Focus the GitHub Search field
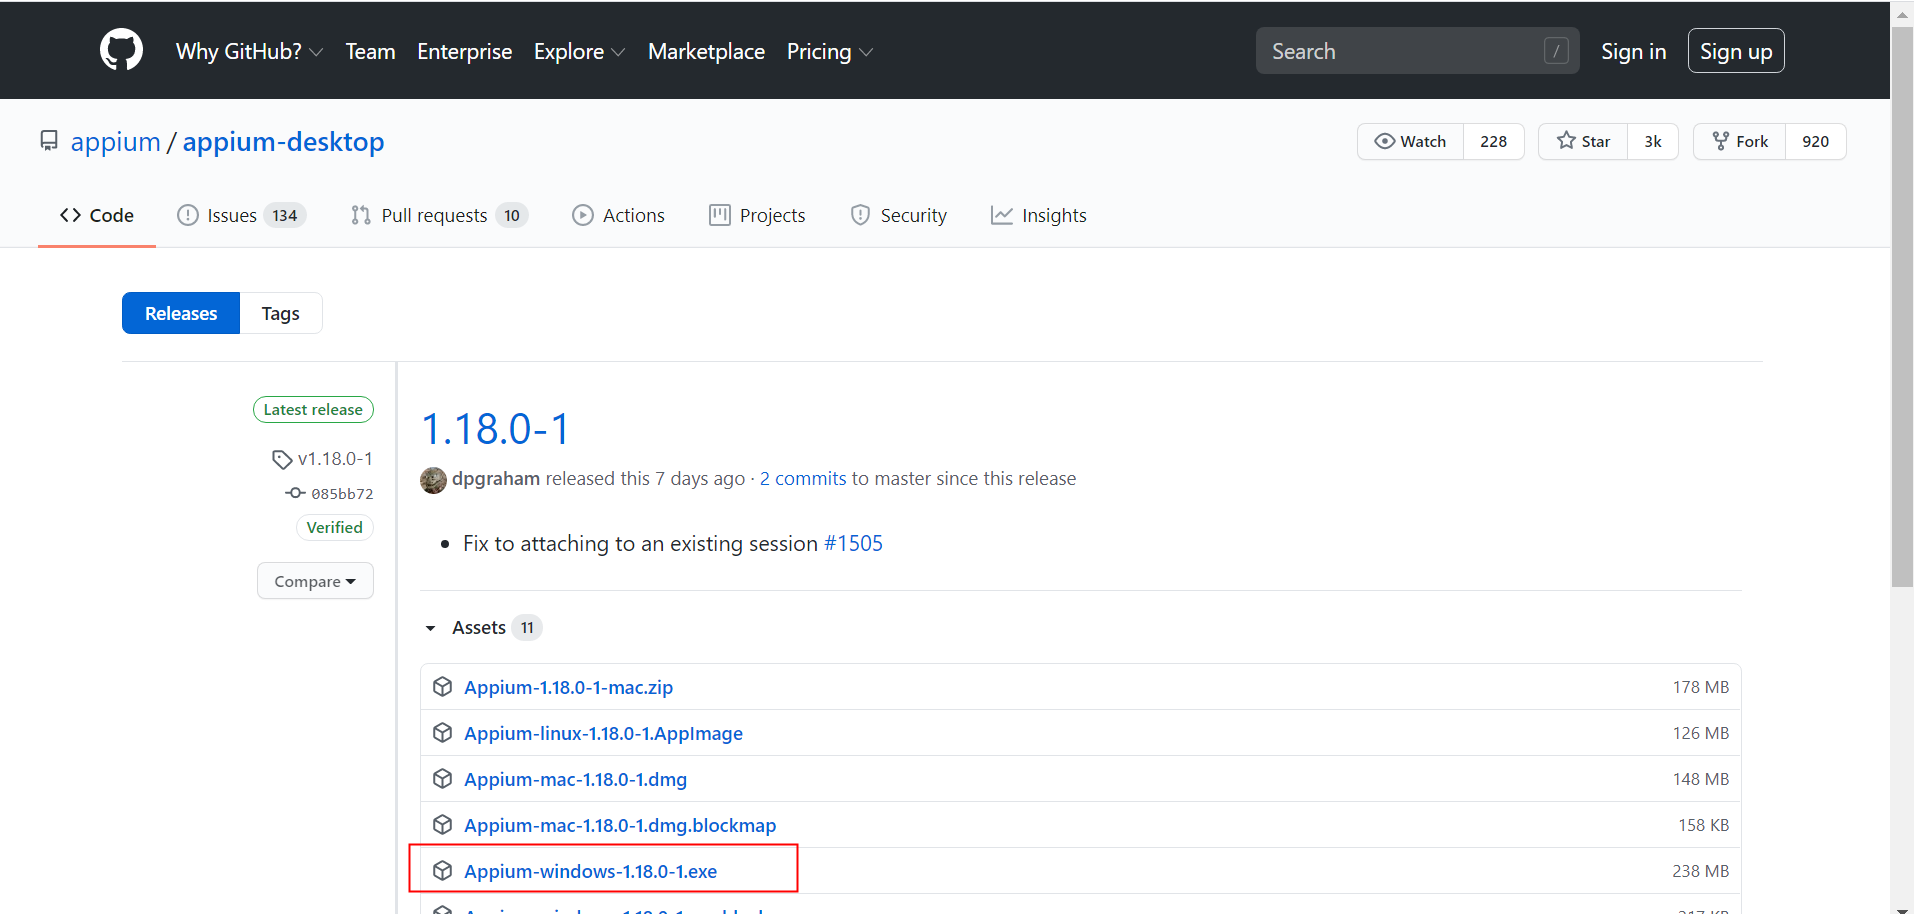Viewport: 1914px width, 914px height. coord(1417,51)
